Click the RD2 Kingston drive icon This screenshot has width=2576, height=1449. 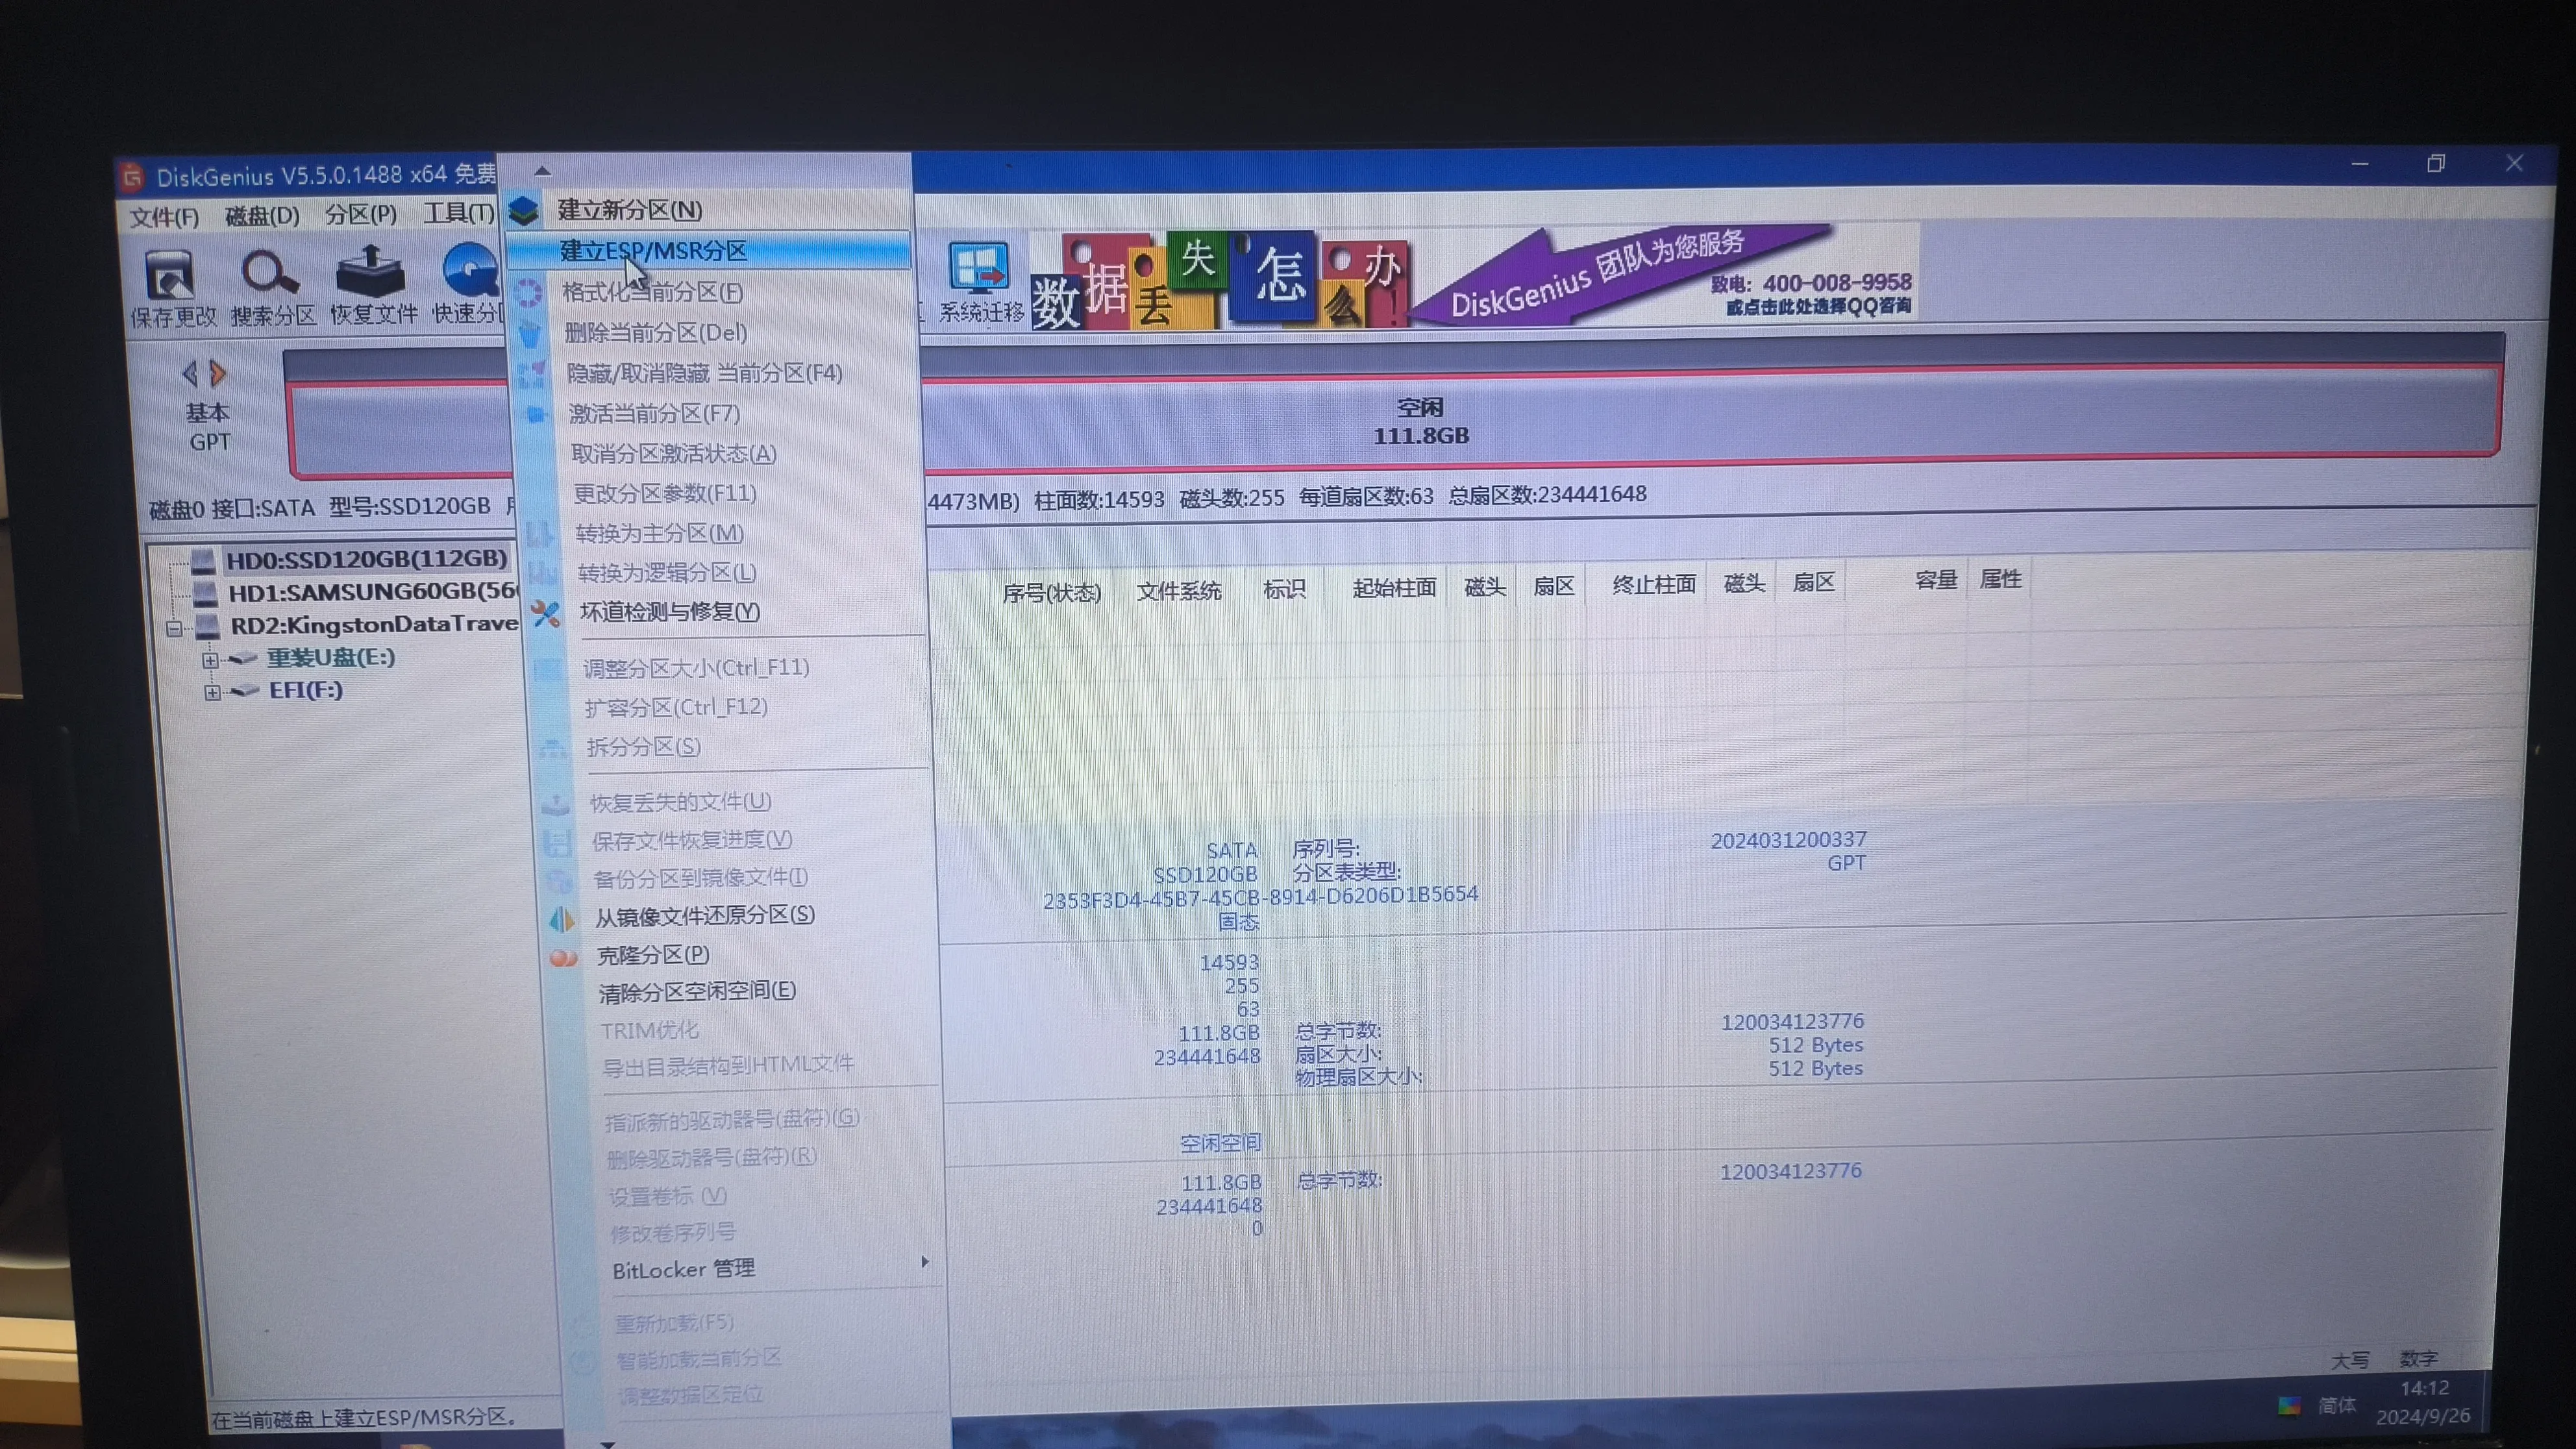208,626
